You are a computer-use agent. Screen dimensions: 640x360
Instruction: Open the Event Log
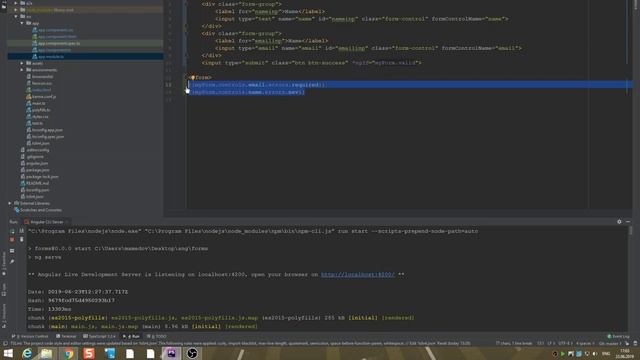tap(618, 336)
